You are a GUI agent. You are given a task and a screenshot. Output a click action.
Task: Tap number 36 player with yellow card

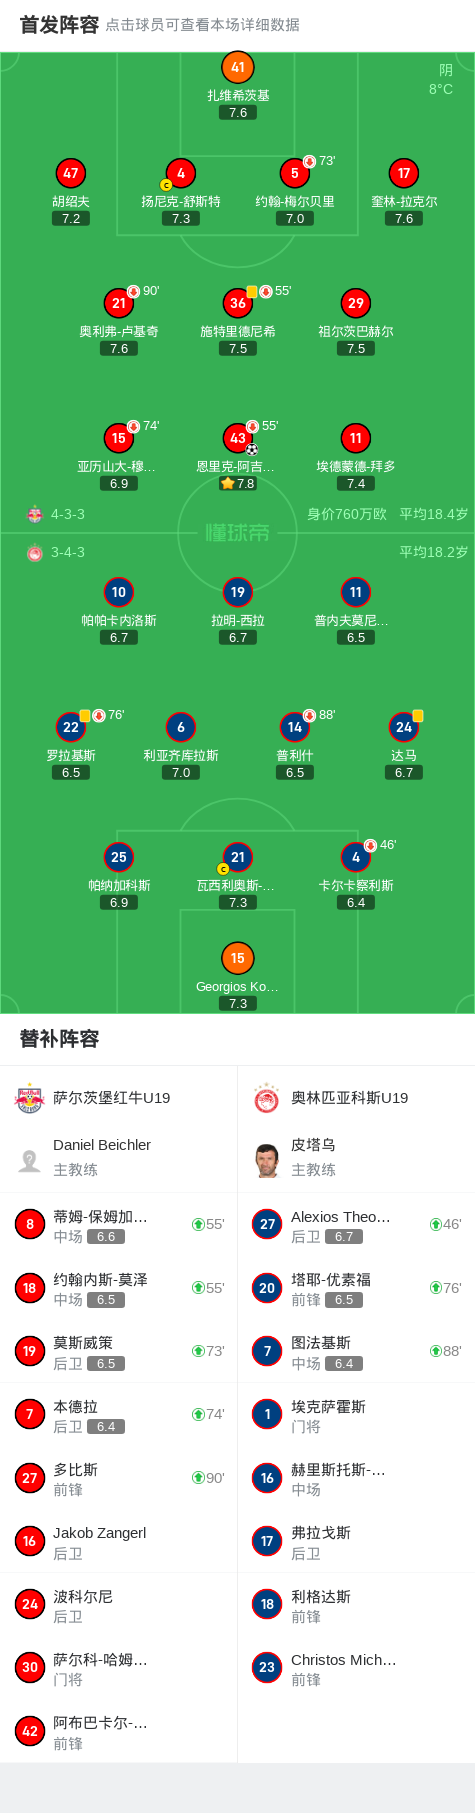pos(238,303)
